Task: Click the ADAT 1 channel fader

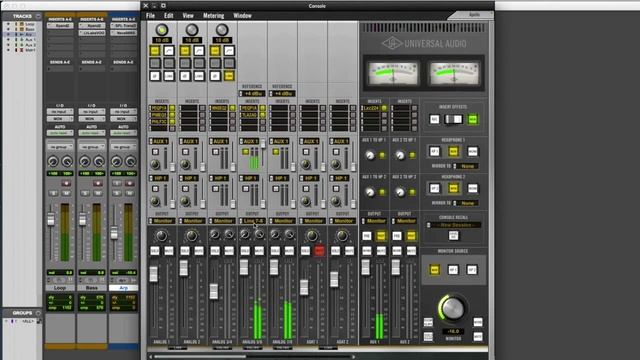Action: tap(304, 287)
